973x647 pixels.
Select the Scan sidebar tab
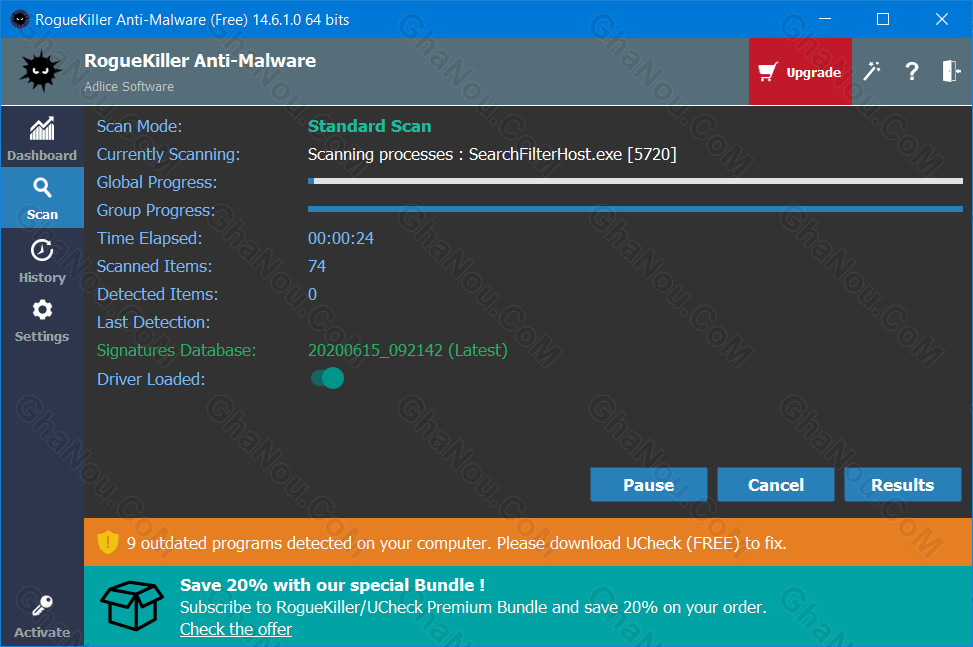tap(42, 198)
